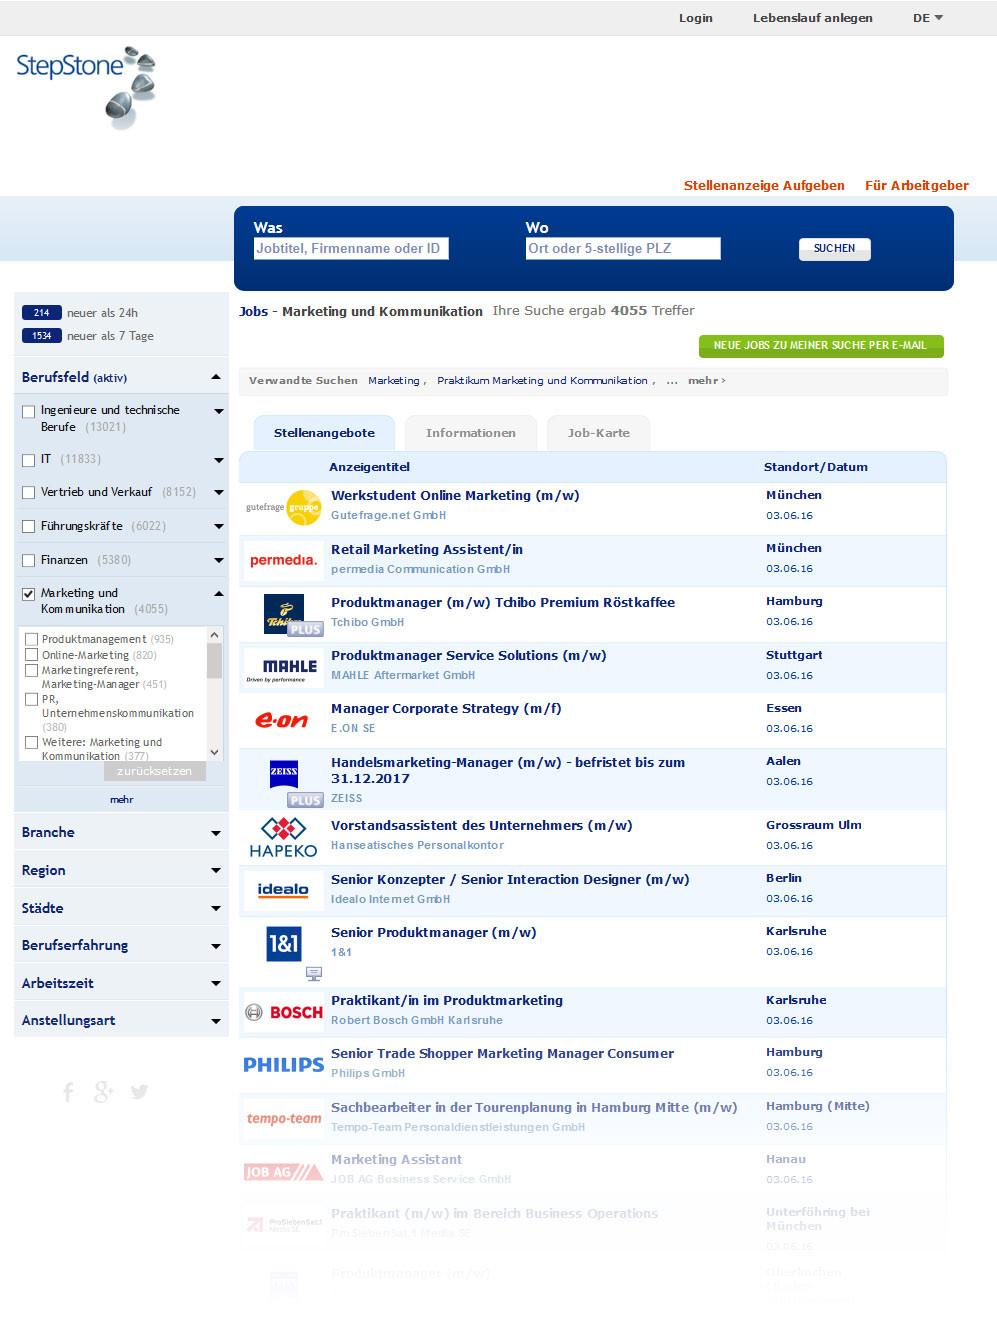Click the monitor icon under 1&1 logo
The height and width of the screenshot is (1344, 997).
(x=314, y=974)
